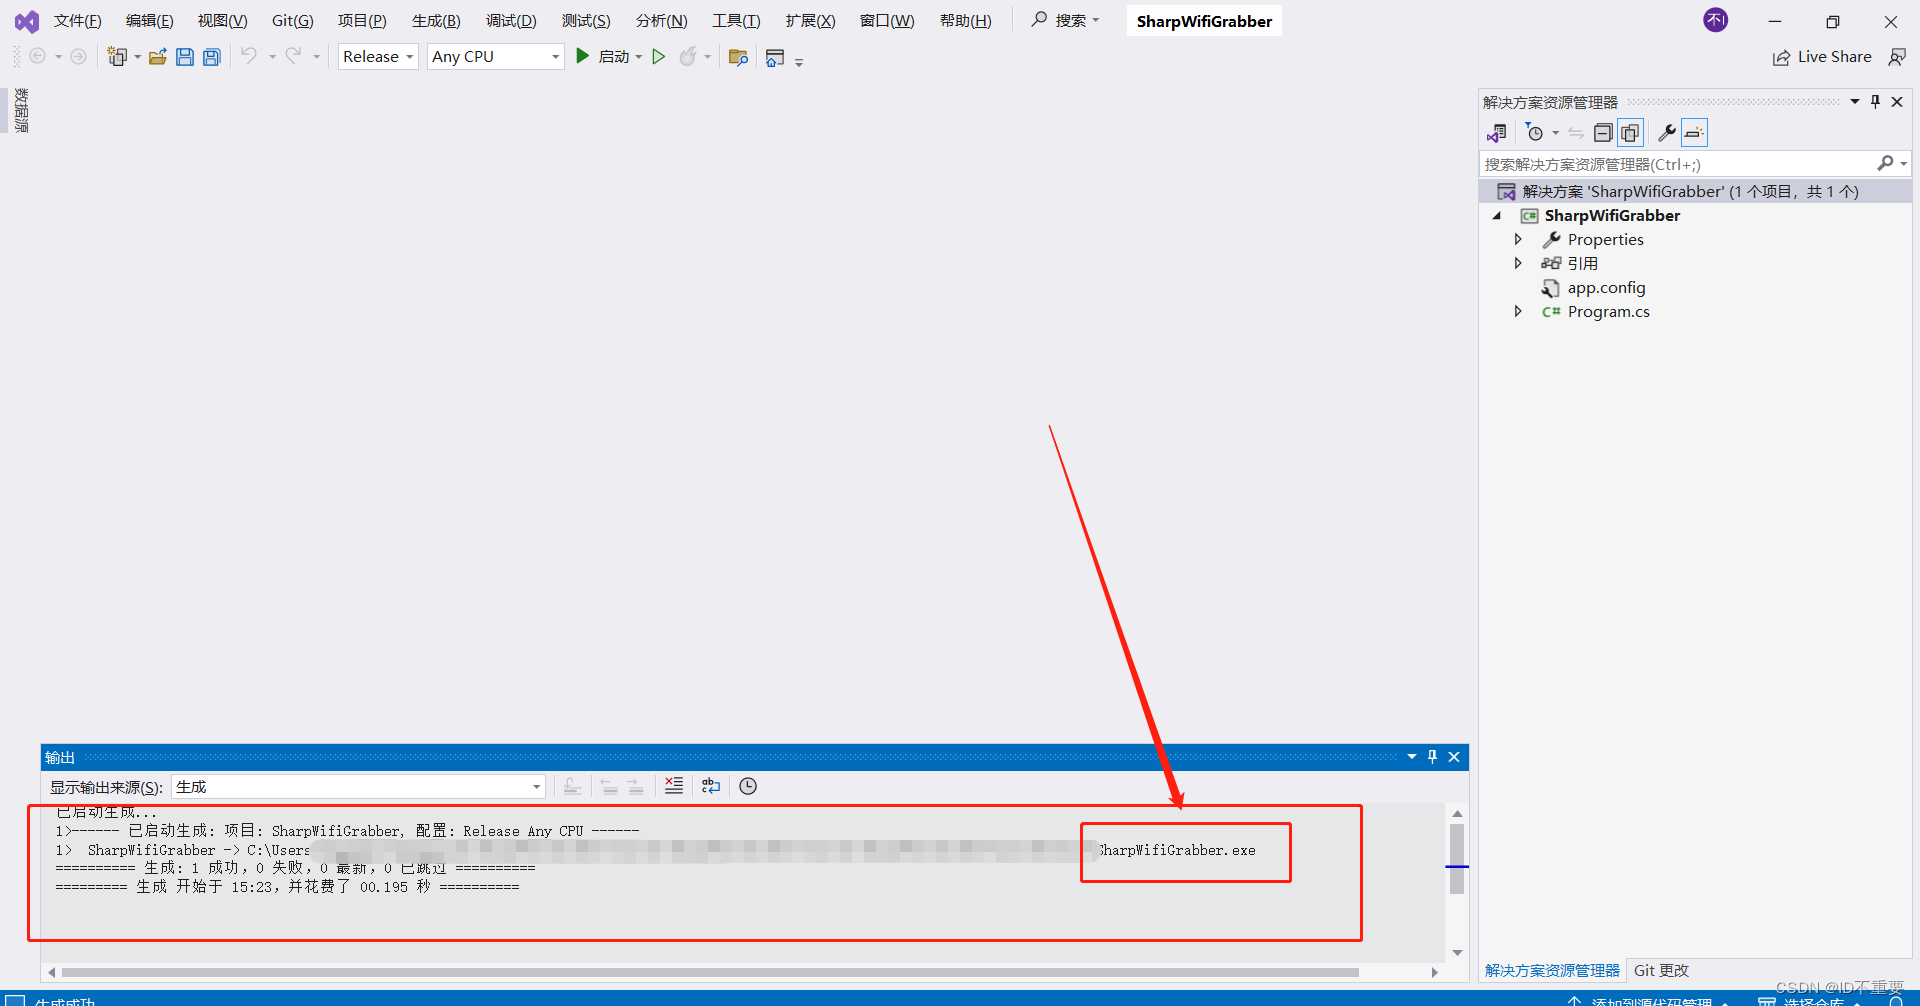The height and width of the screenshot is (1006, 1920).
Task: Click the New Project toolbar icon
Action: (117, 57)
